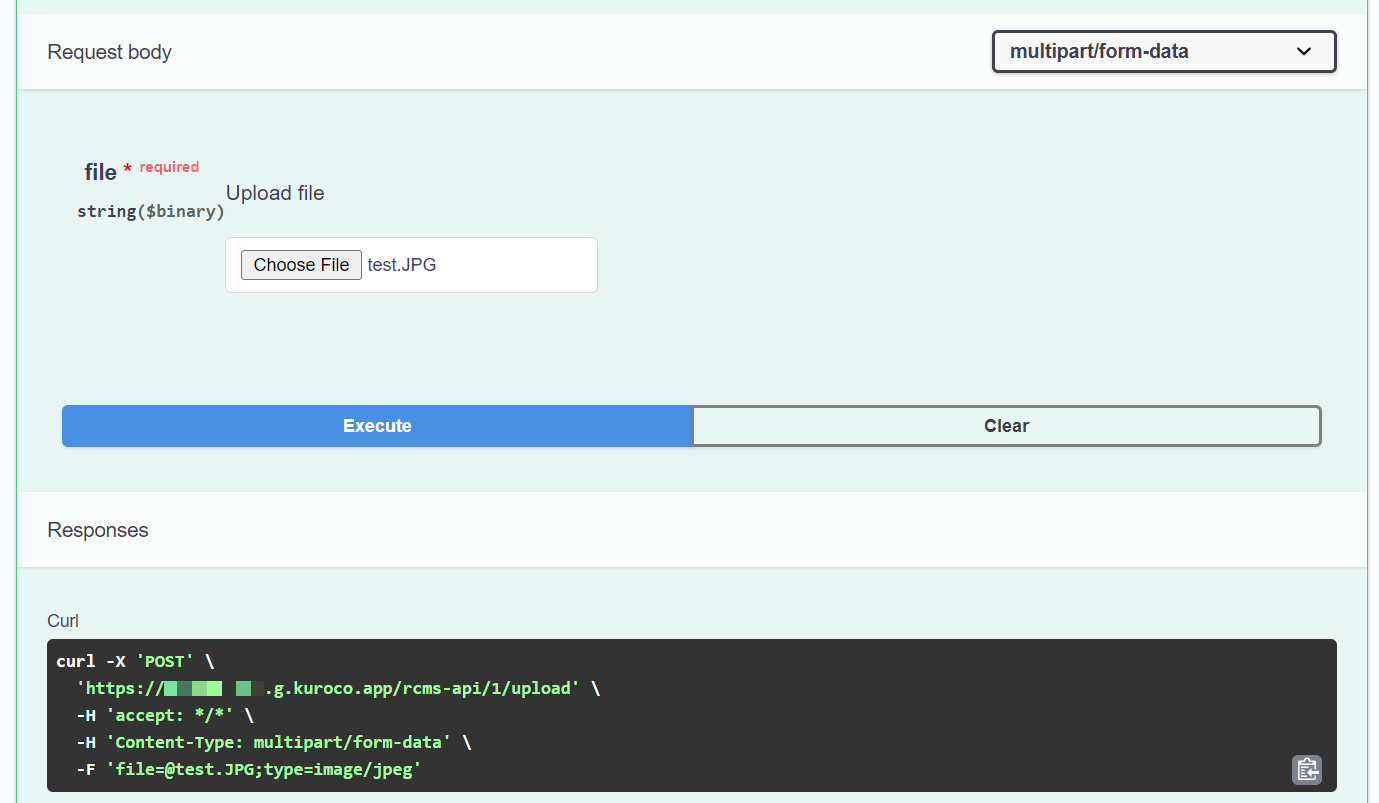This screenshot has width=1379, height=803.
Task: Click the Upload file description text
Action: click(x=274, y=192)
